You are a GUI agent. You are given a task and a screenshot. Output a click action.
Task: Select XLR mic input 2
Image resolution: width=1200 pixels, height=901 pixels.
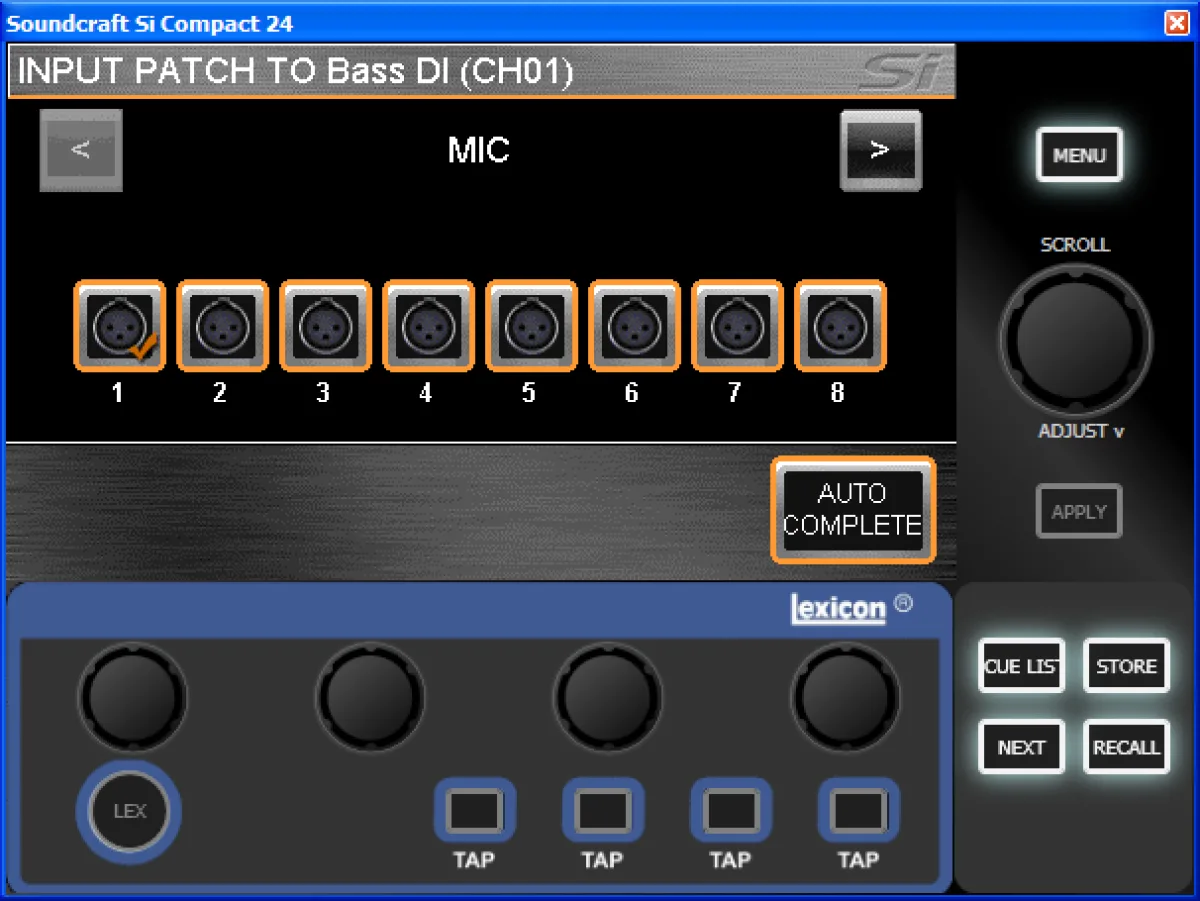(x=222, y=326)
